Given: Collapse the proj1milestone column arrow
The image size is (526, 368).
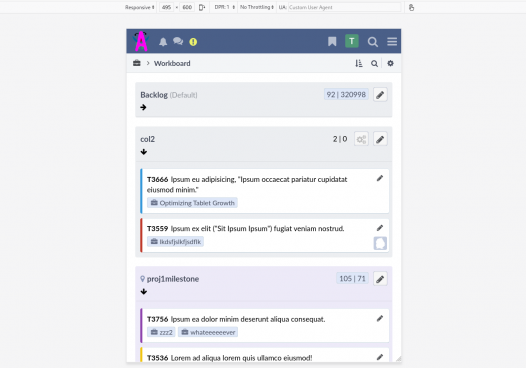Looking at the screenshot, I should click(x=144, y=292).
